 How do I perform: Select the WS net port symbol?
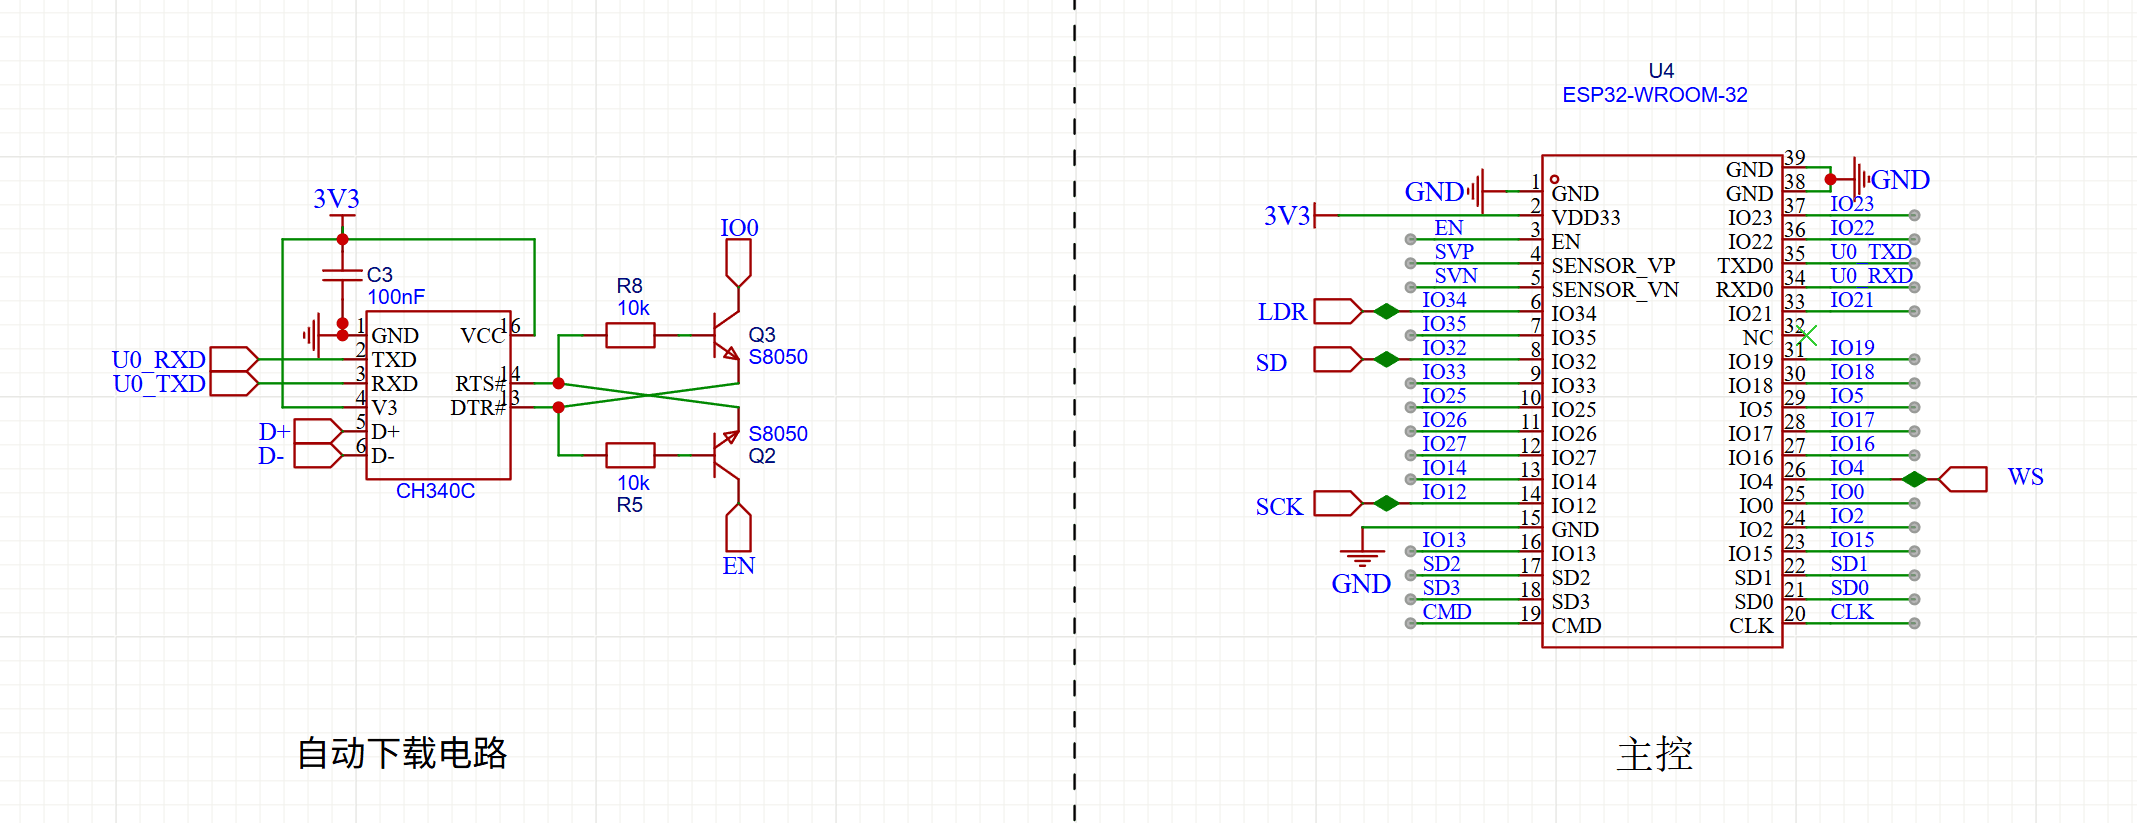[x=1962, y=479]
